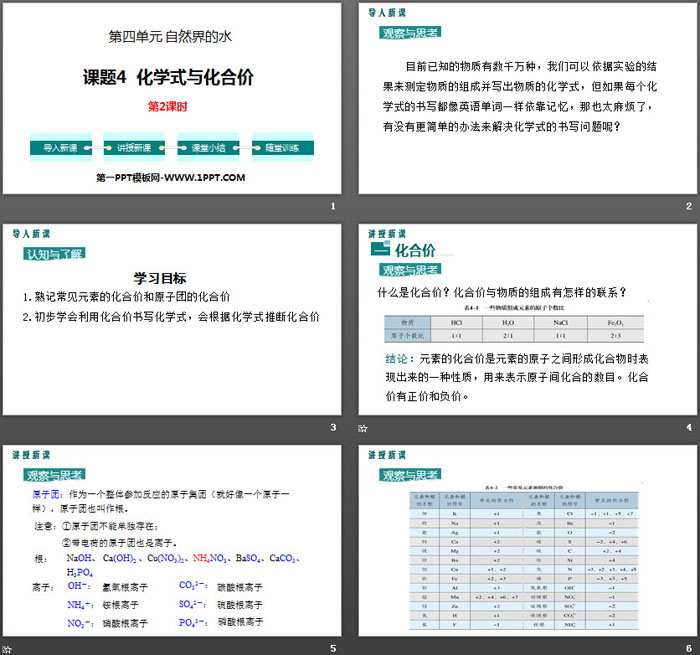700x655 pixels.
Task: Click the 化合价 section heading on slide 4
Action: (x=415, y=250)
